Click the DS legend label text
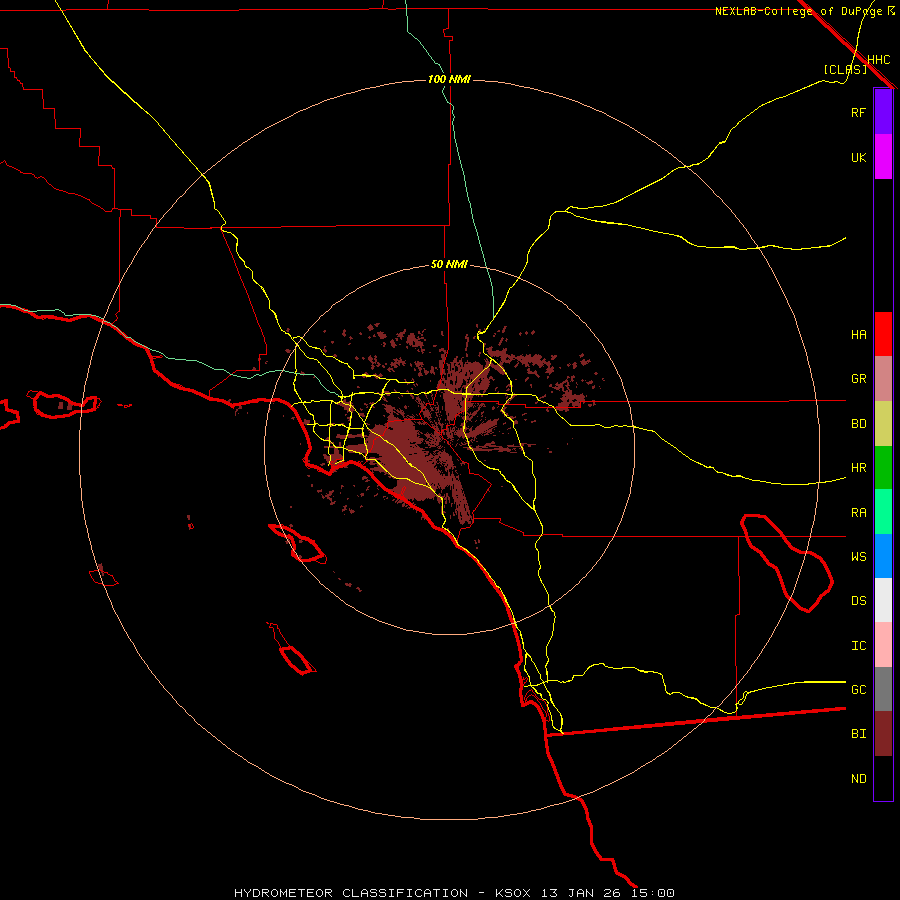Image resolution: width=900 pixels, height=900 pixels. [x=858, y=600]
